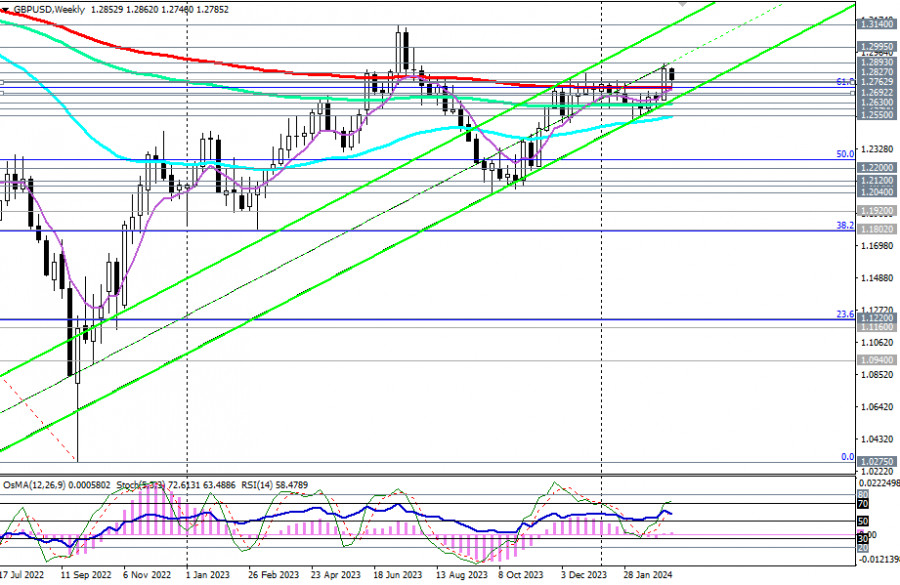Click the 18 Jun 2023 date label
The image size is (900, 585).
[398, 575]
